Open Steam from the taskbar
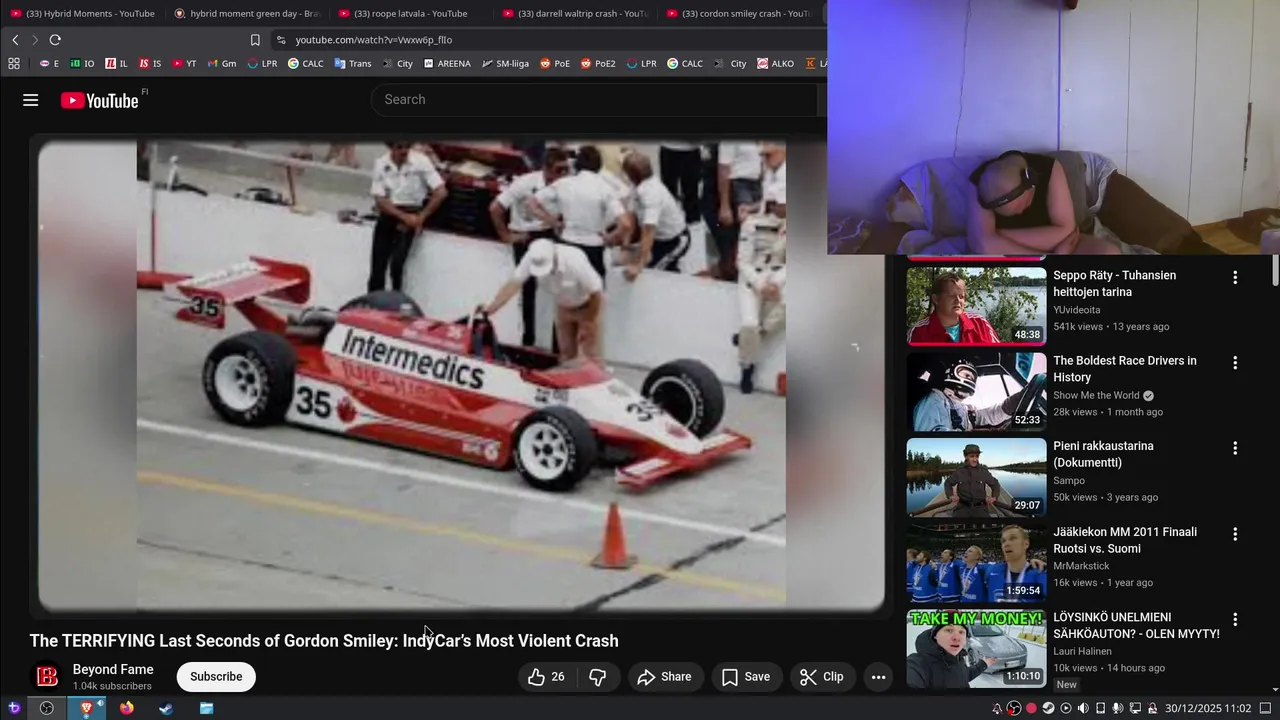The height and width of the screenshot is (720, 1280). coord(166,708)
